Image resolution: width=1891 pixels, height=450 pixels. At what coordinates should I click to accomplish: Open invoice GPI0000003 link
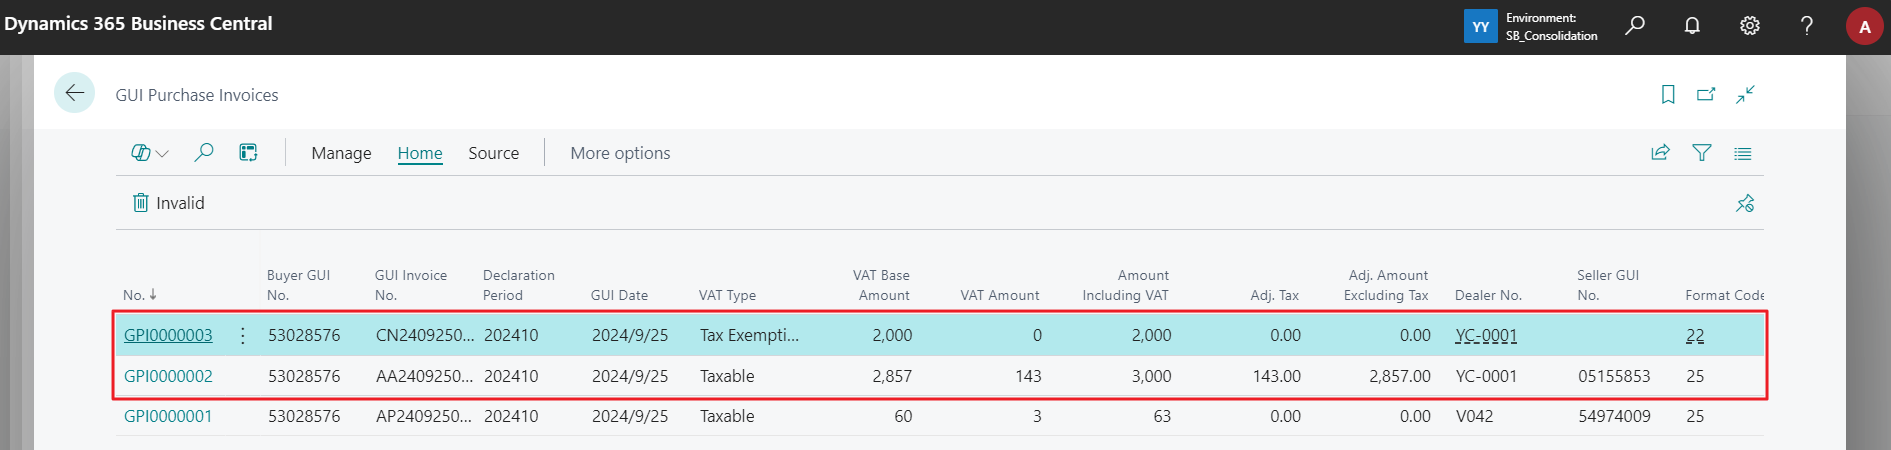[168, 336]
